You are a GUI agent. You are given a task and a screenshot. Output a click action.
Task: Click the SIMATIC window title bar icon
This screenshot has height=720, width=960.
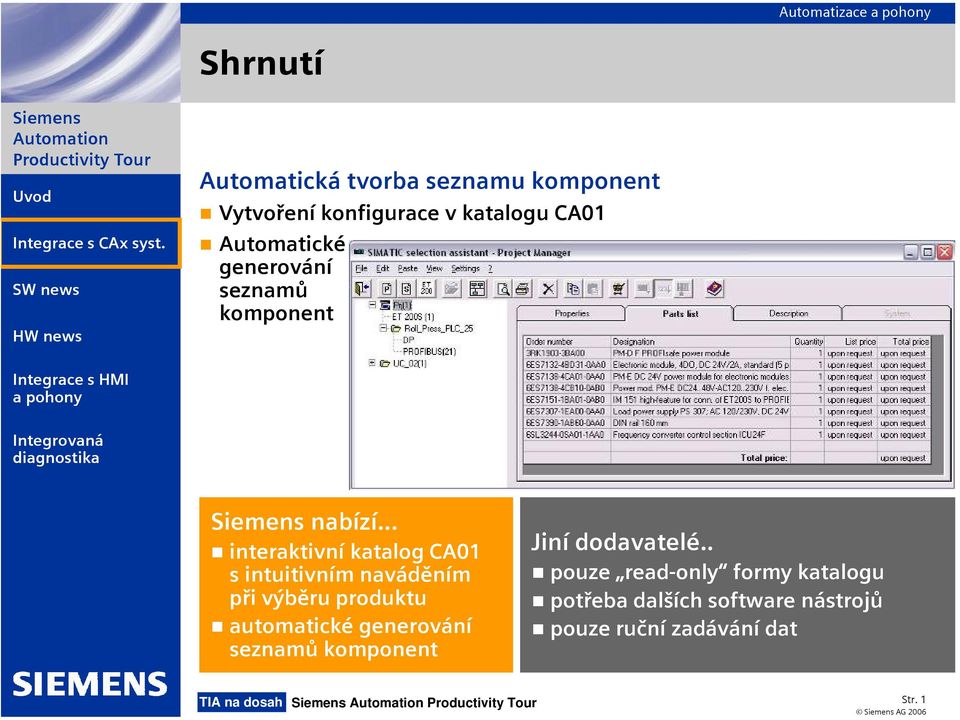tap(359, 252)
